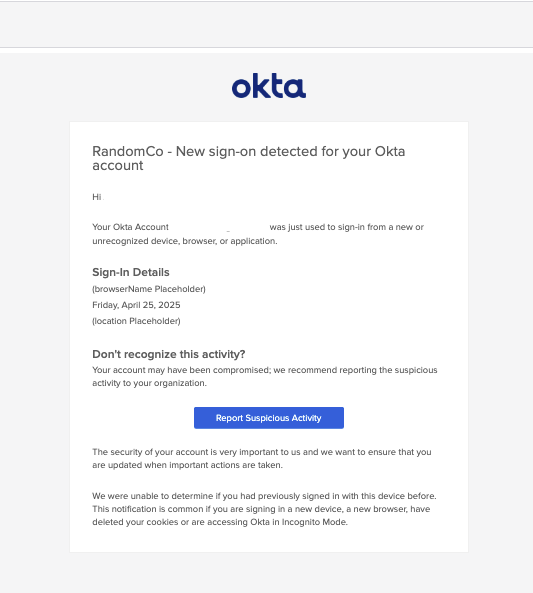Click the "Your Okta Account" sentence
Screen dimensions: 533x593
coord(258,234)
